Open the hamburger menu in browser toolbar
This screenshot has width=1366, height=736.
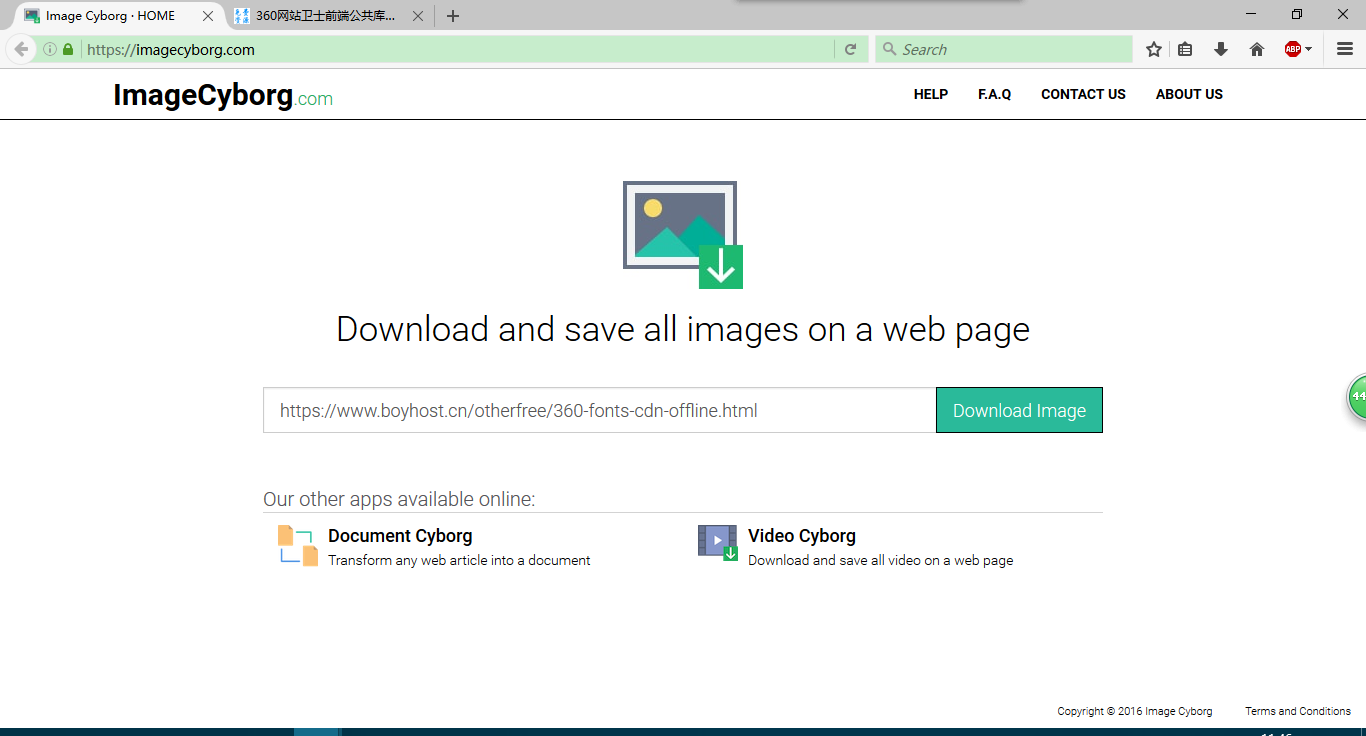tap(1345, 49)
